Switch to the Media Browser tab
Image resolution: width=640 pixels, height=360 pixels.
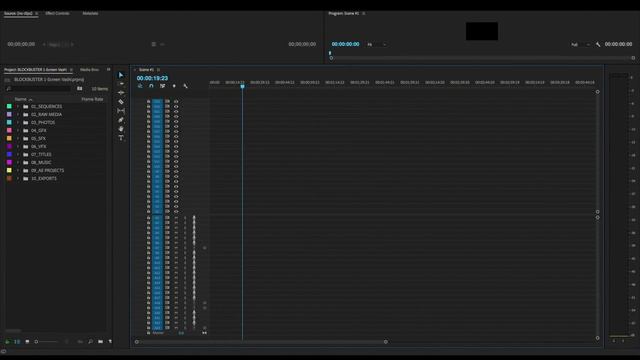pos(89,70)
